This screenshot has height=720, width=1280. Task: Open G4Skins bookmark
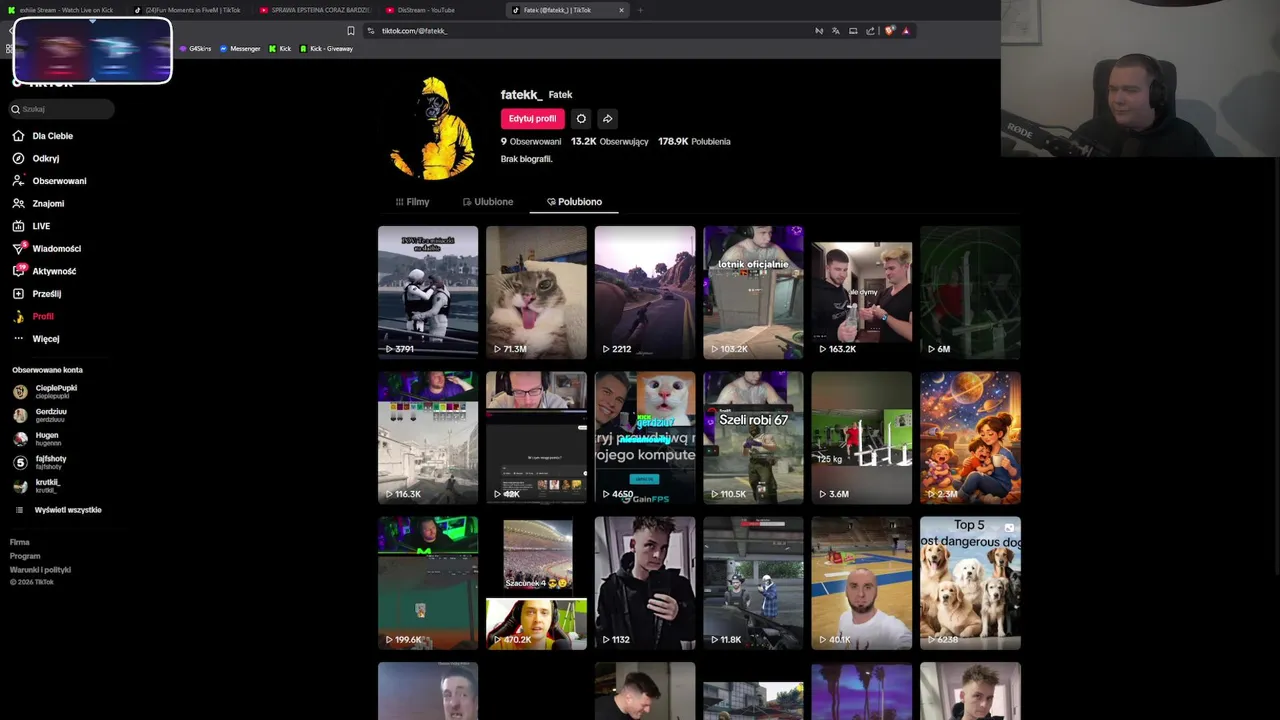click(196, 49)
